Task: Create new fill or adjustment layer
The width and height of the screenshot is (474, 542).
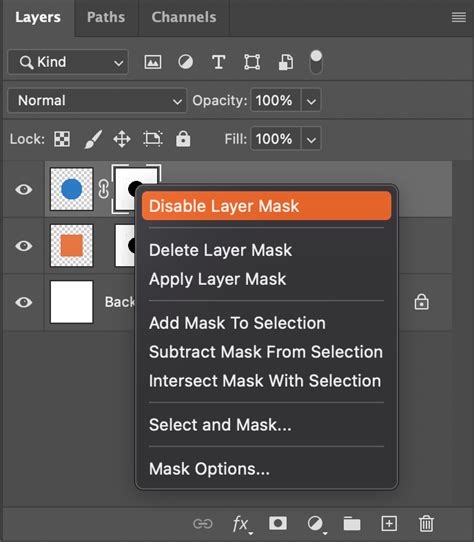Action: (316, 524)
